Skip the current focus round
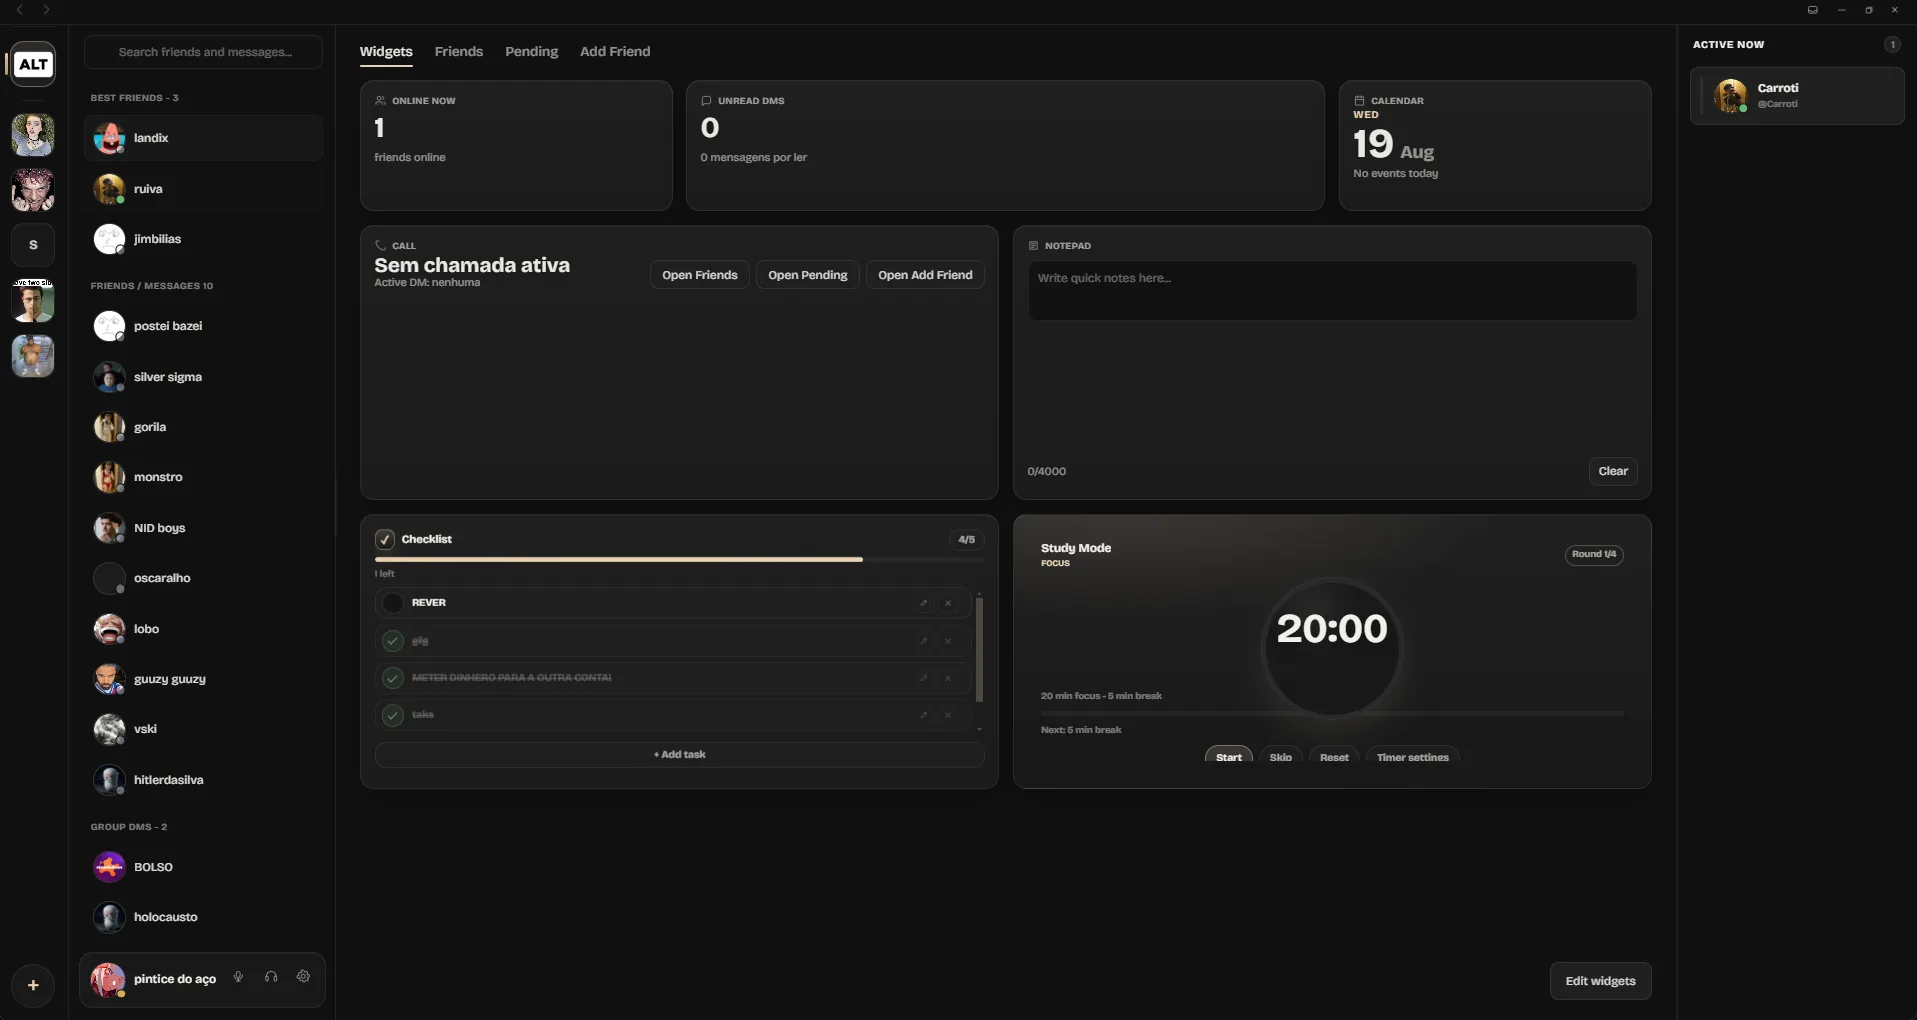The image size is (1917, 1020). [x=1281, y=757]
